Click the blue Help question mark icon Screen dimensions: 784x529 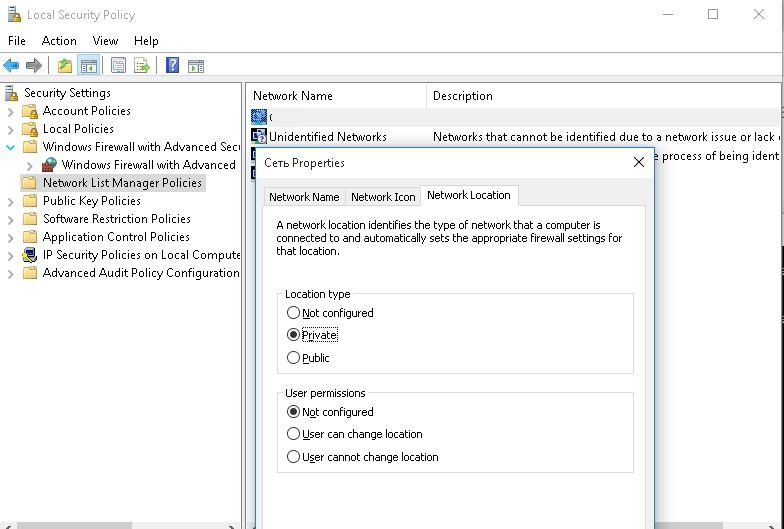tap(172, 66)
